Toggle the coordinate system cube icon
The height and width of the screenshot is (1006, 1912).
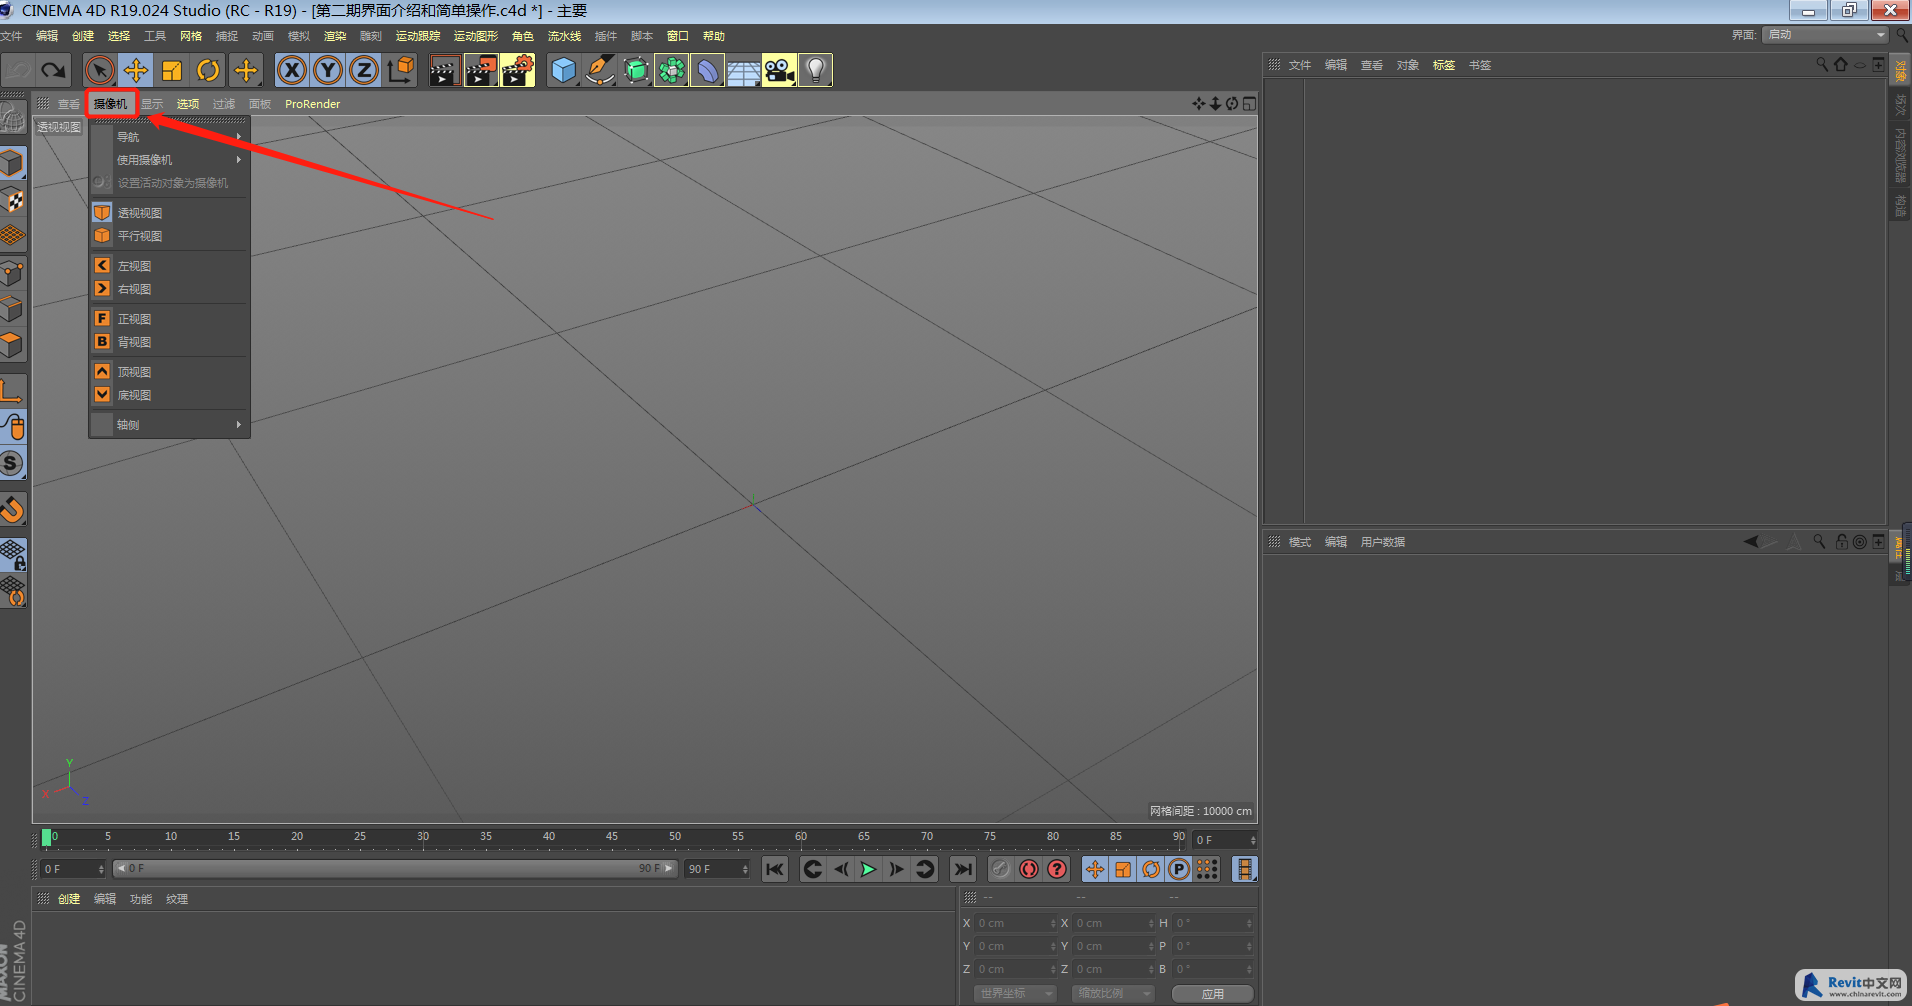tap(400, 70)
